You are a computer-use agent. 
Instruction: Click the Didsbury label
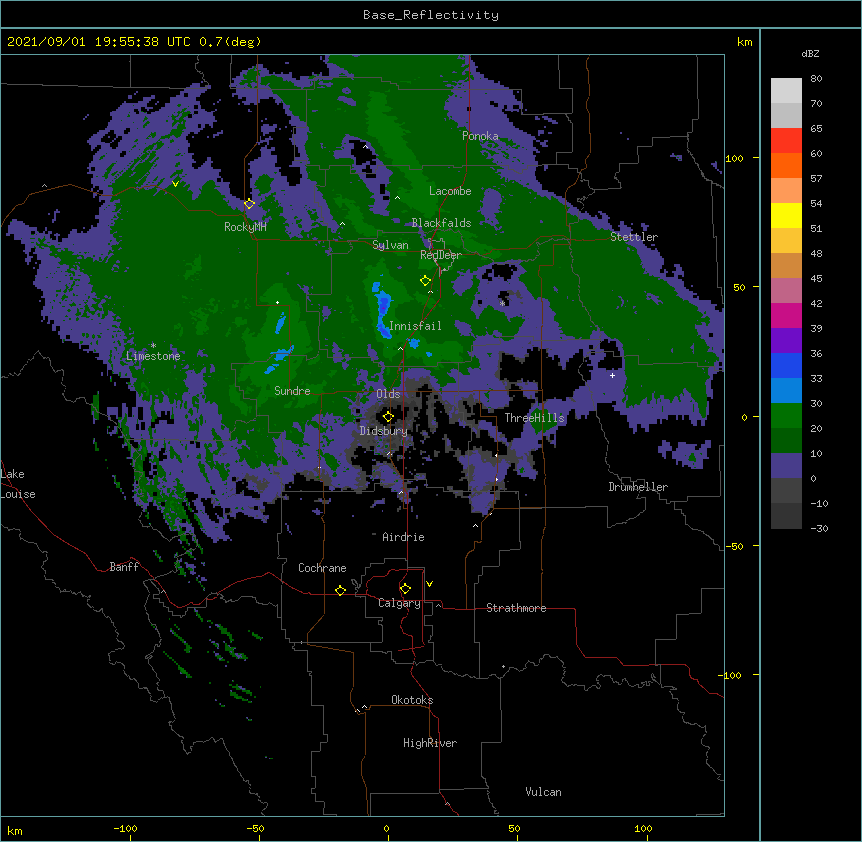pos(383,431)
